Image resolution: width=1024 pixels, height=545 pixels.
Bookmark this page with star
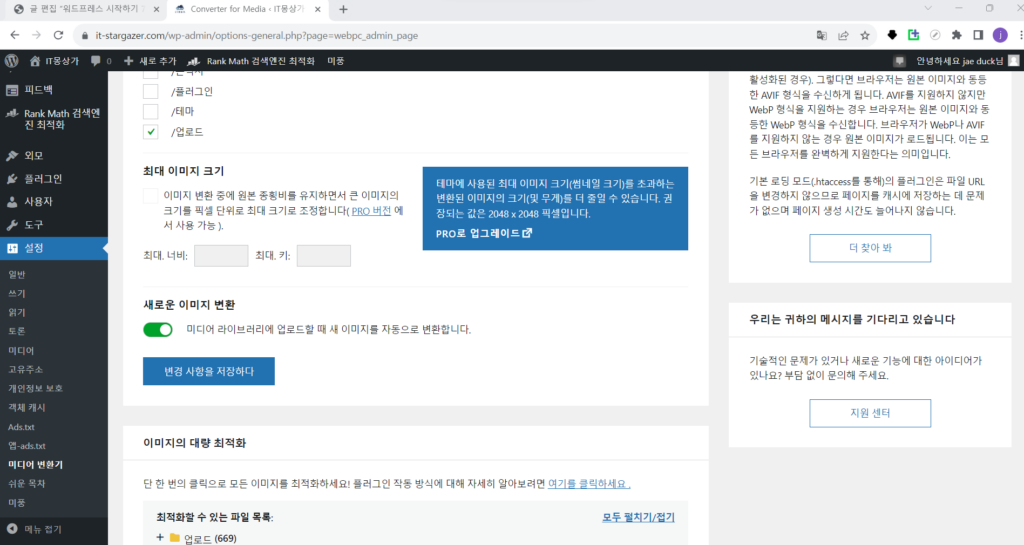click(865, 35)
